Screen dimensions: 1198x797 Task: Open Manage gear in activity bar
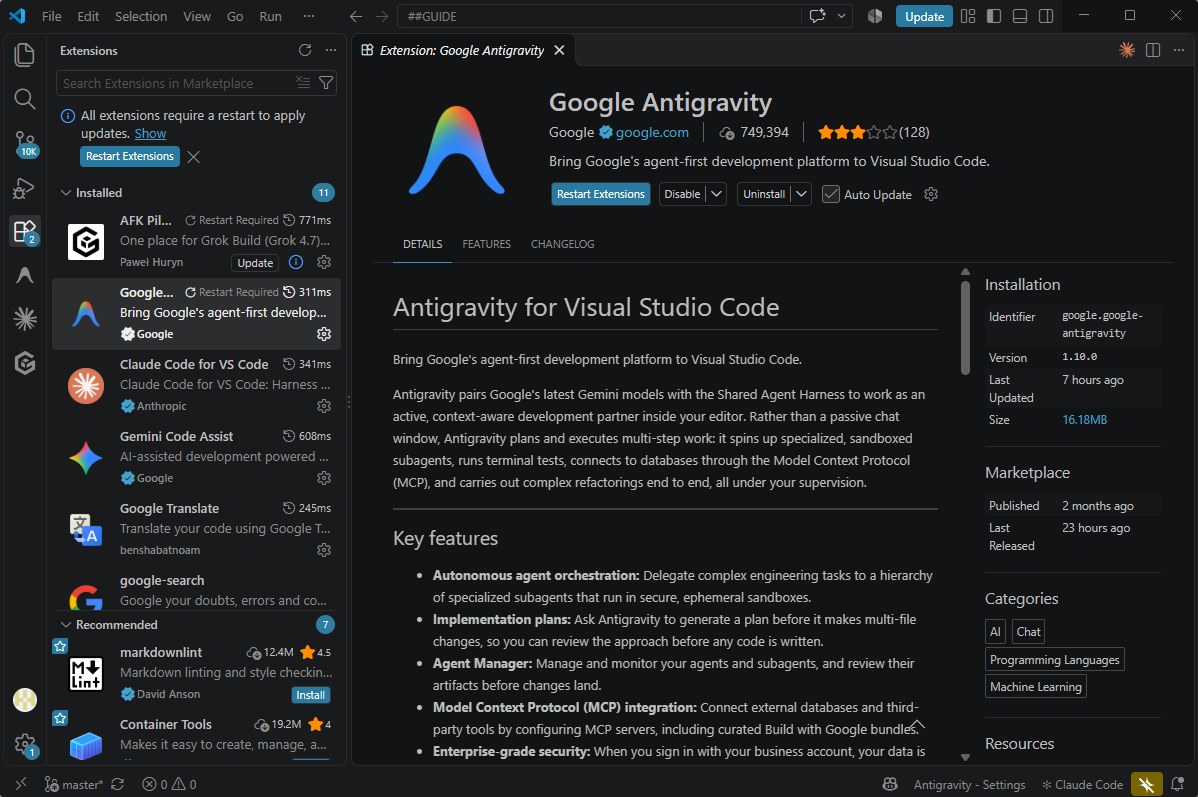click(25, 744)
